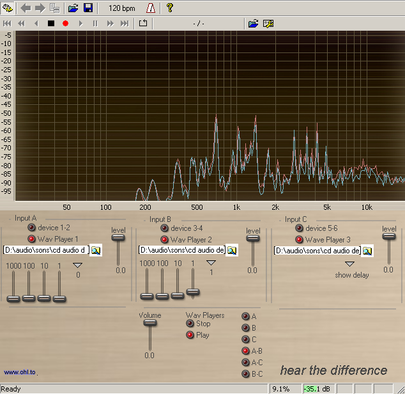Viewport: 405px width, 394px height.
Task: Click Input B 1000 delay slider
Action: coord(147,296)
